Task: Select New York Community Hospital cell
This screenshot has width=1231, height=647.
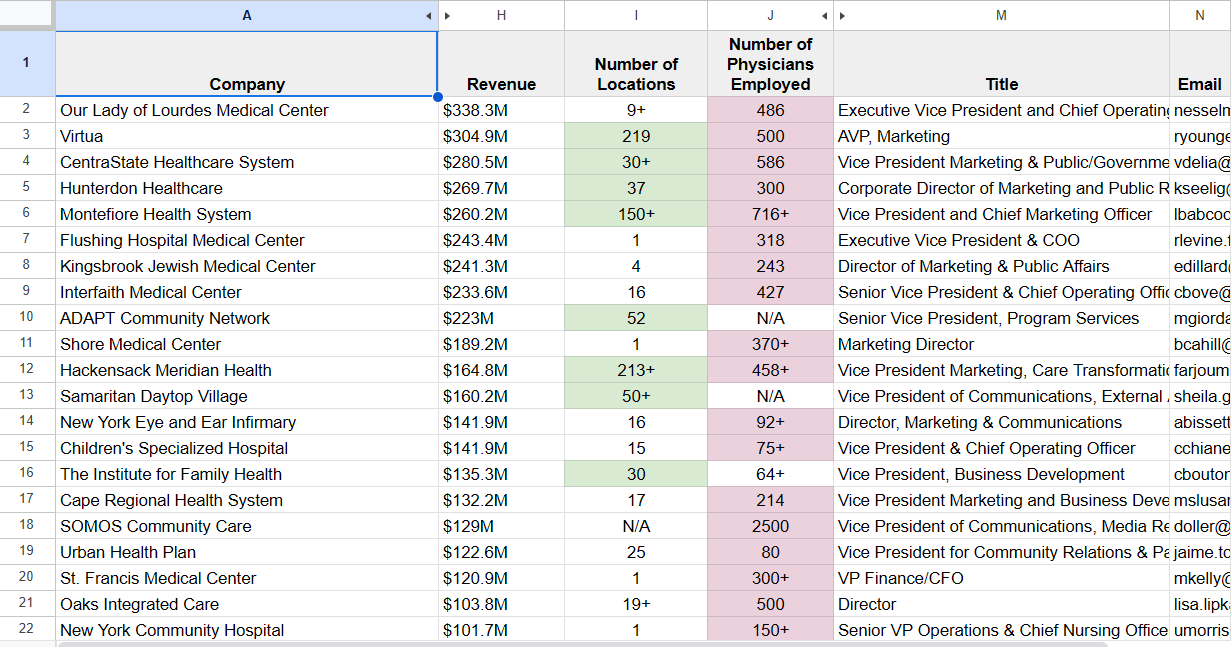Action: point(247,630)
